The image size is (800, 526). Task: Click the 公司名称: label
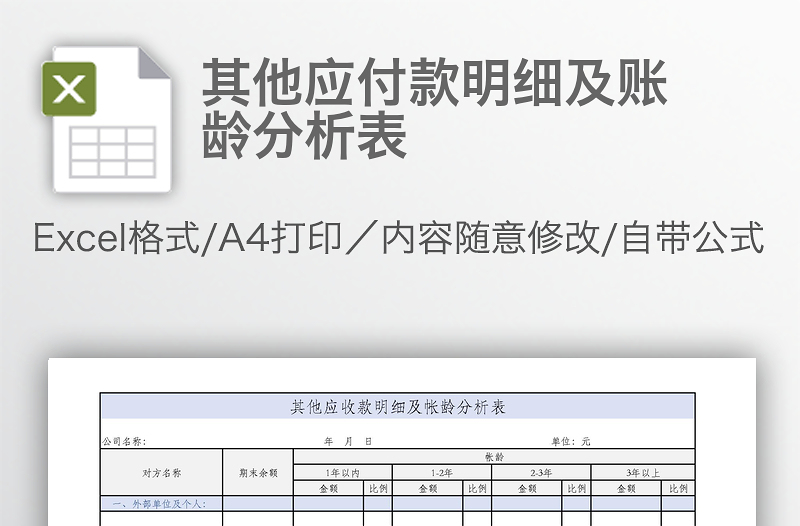[x=124, y=442]
